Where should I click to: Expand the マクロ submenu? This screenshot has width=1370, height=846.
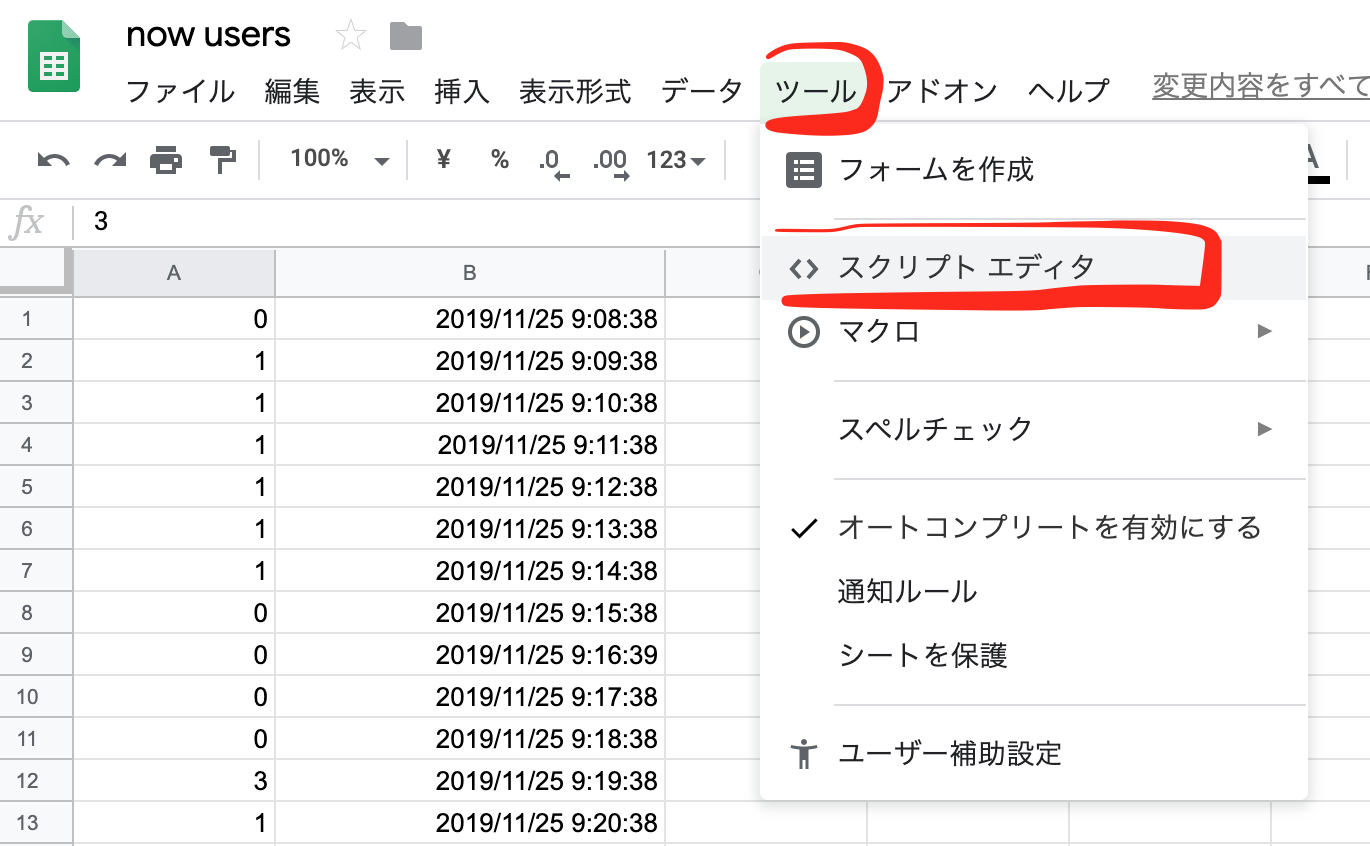click(x=1033, y=331)
